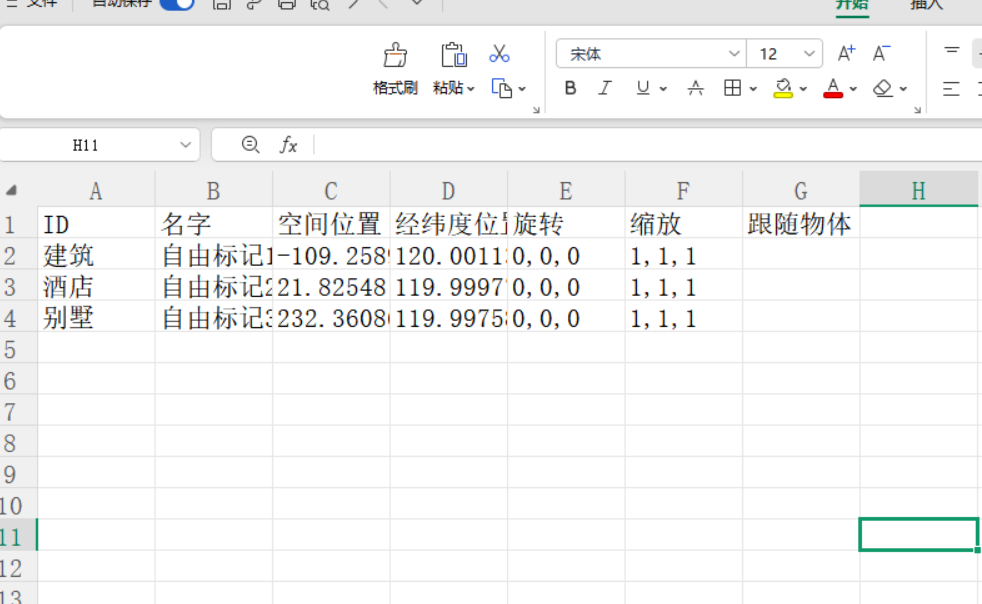Open the 插入 (Insert) tab
Screen dimensions: 982x604
(926, 4)
